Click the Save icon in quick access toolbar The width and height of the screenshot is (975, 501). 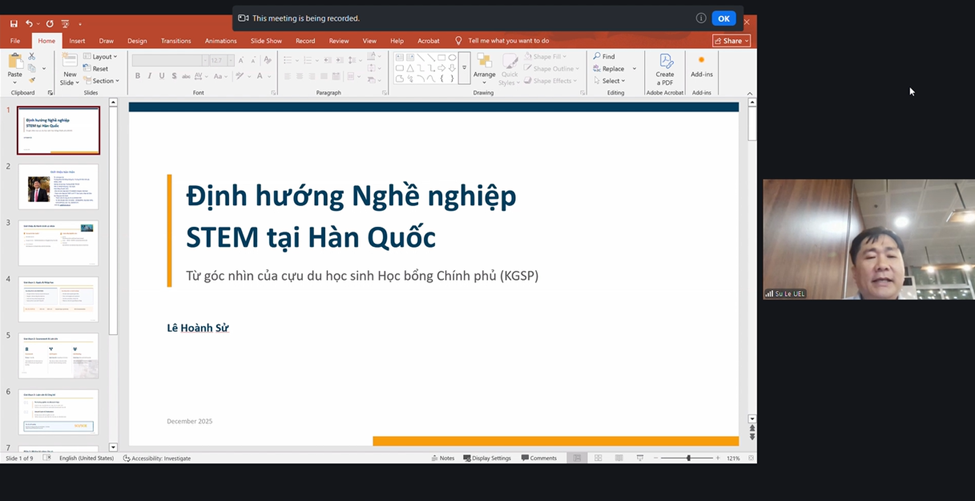point(13,23)
